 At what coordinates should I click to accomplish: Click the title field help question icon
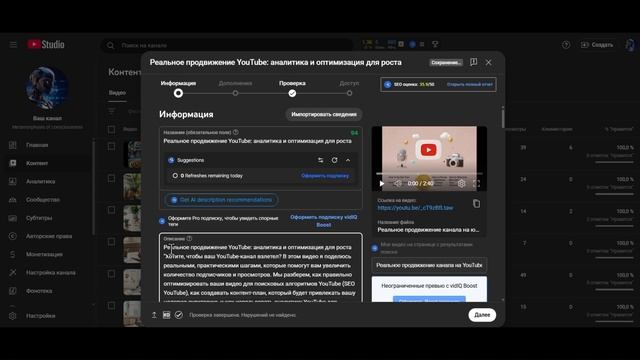[x=236, y=132]
